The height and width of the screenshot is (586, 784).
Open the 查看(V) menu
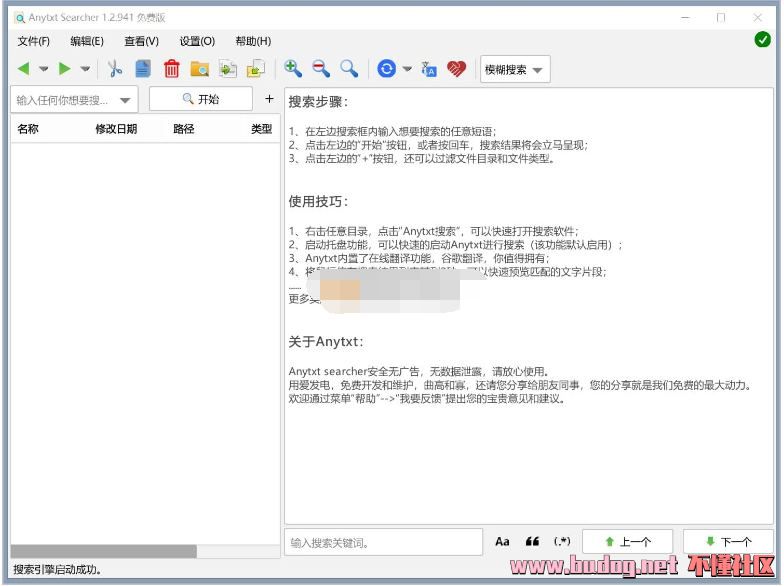click(142, 41)
